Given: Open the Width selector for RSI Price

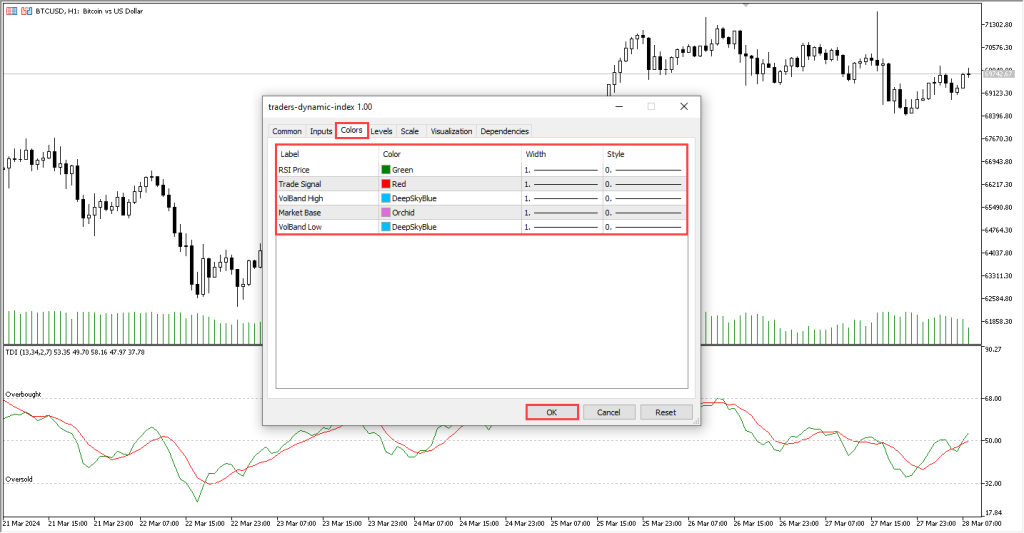Looking at the screenshot, I should tap(561, 170).
